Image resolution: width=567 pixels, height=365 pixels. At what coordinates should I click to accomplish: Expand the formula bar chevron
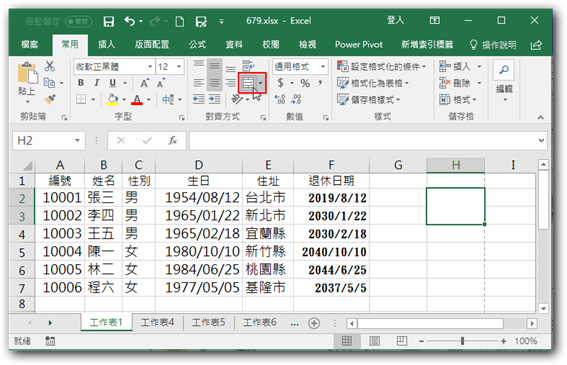tap(541, 140)
